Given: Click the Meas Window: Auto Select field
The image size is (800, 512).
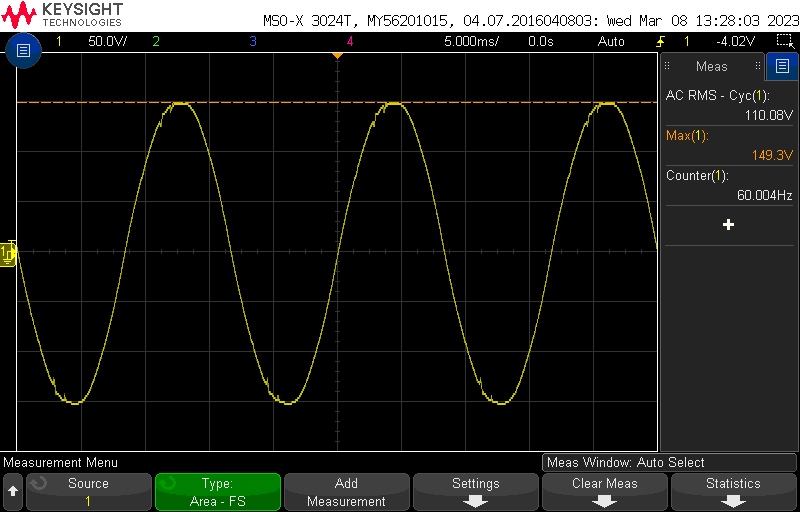Looking at the screenshot, I should point(669,463).
